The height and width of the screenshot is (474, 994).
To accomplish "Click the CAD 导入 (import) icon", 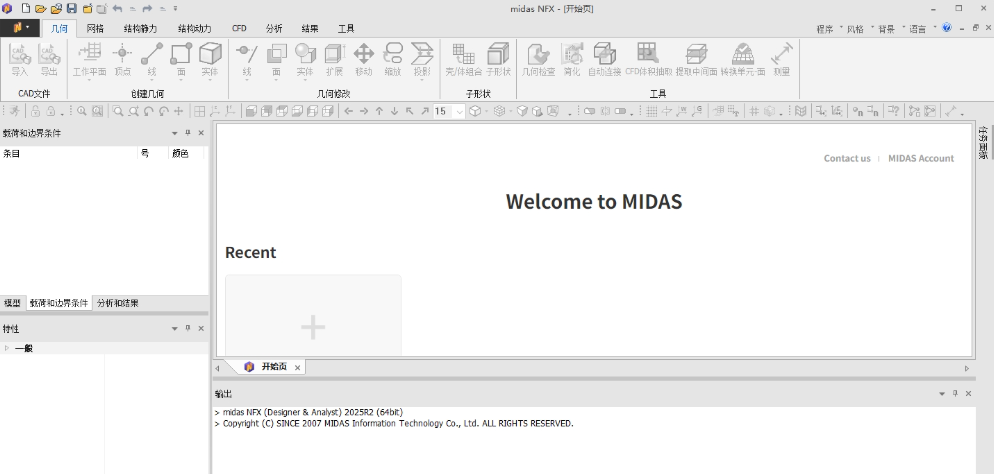I will click(x=20, y=60).
